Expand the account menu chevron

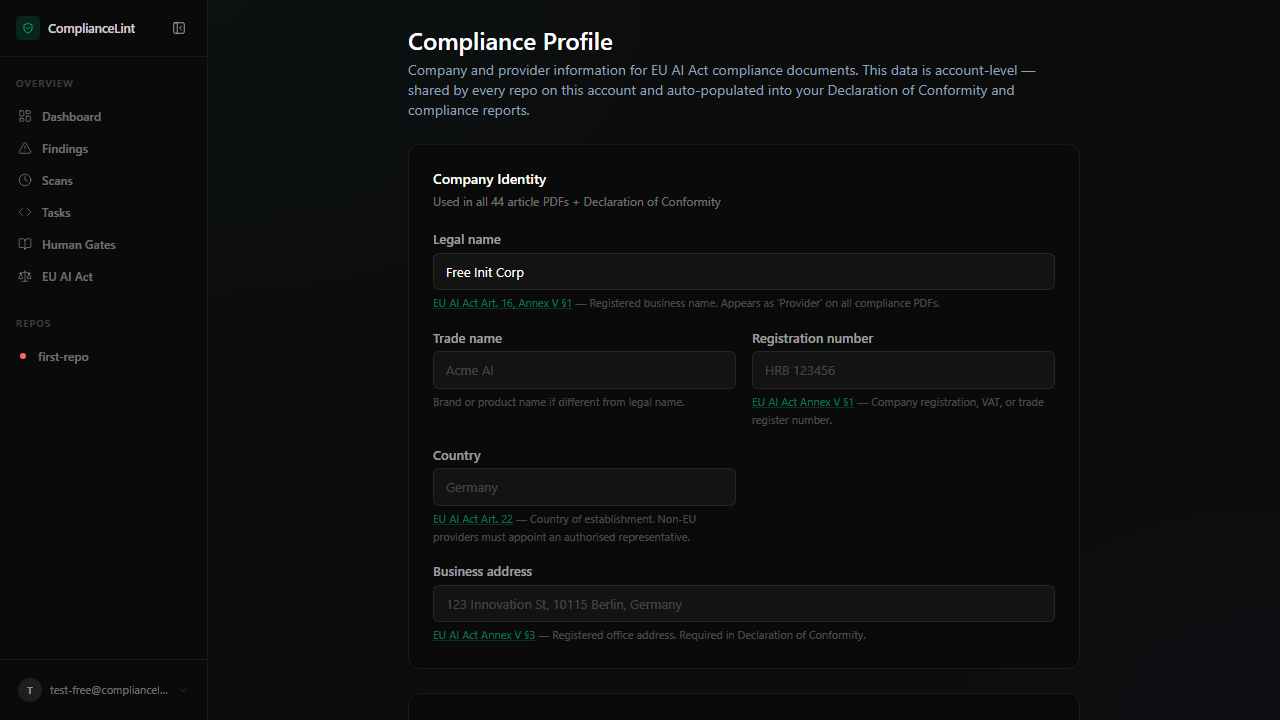[x=183, y=690]
